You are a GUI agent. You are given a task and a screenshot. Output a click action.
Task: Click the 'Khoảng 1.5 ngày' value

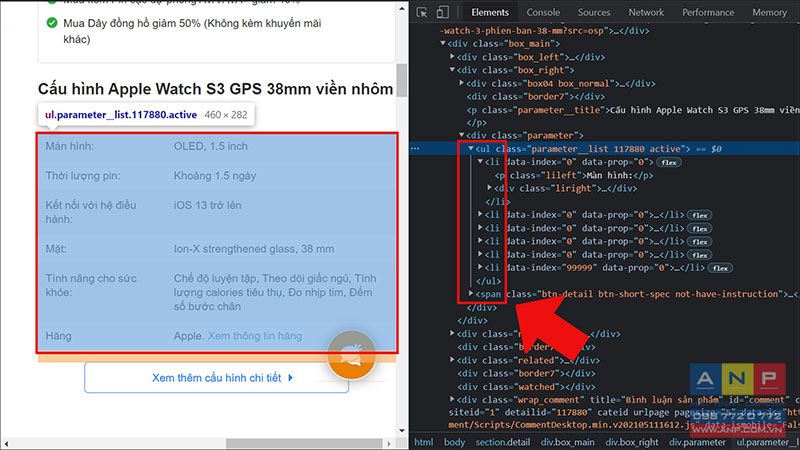[215, 176]
